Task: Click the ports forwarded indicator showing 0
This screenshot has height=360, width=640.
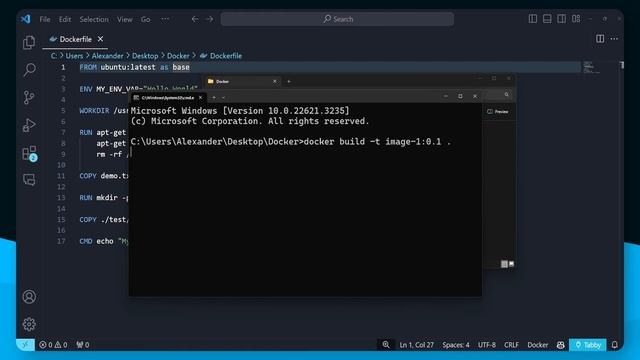Action: pos(83,345)
